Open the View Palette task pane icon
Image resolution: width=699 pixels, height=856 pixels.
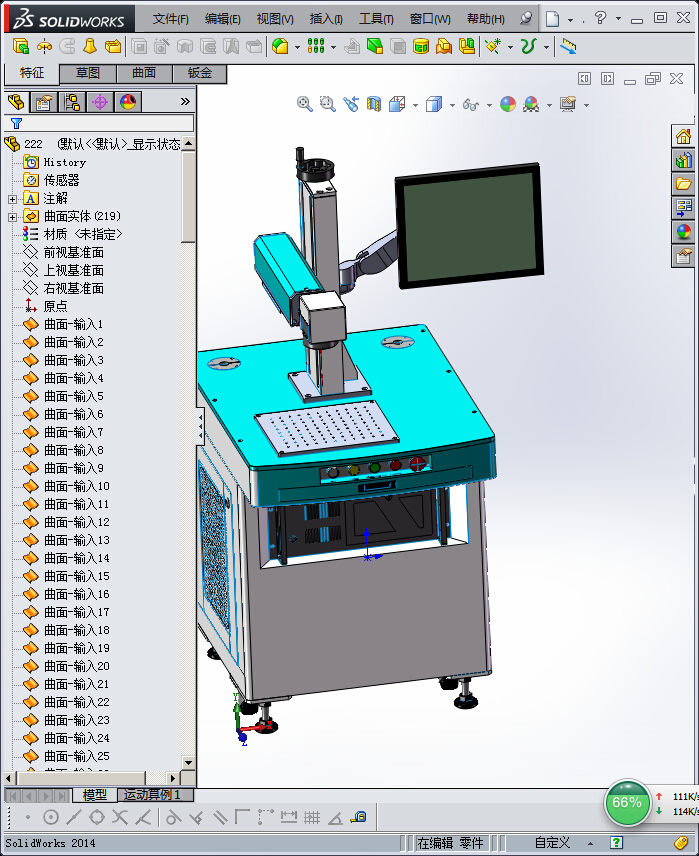pyautogui.click(x=684, y=207)
